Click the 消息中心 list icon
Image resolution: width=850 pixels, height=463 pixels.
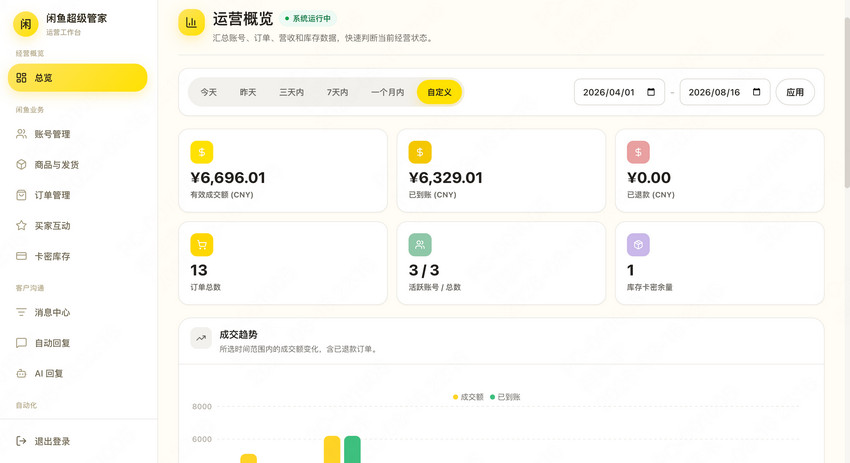click(21, 312)
